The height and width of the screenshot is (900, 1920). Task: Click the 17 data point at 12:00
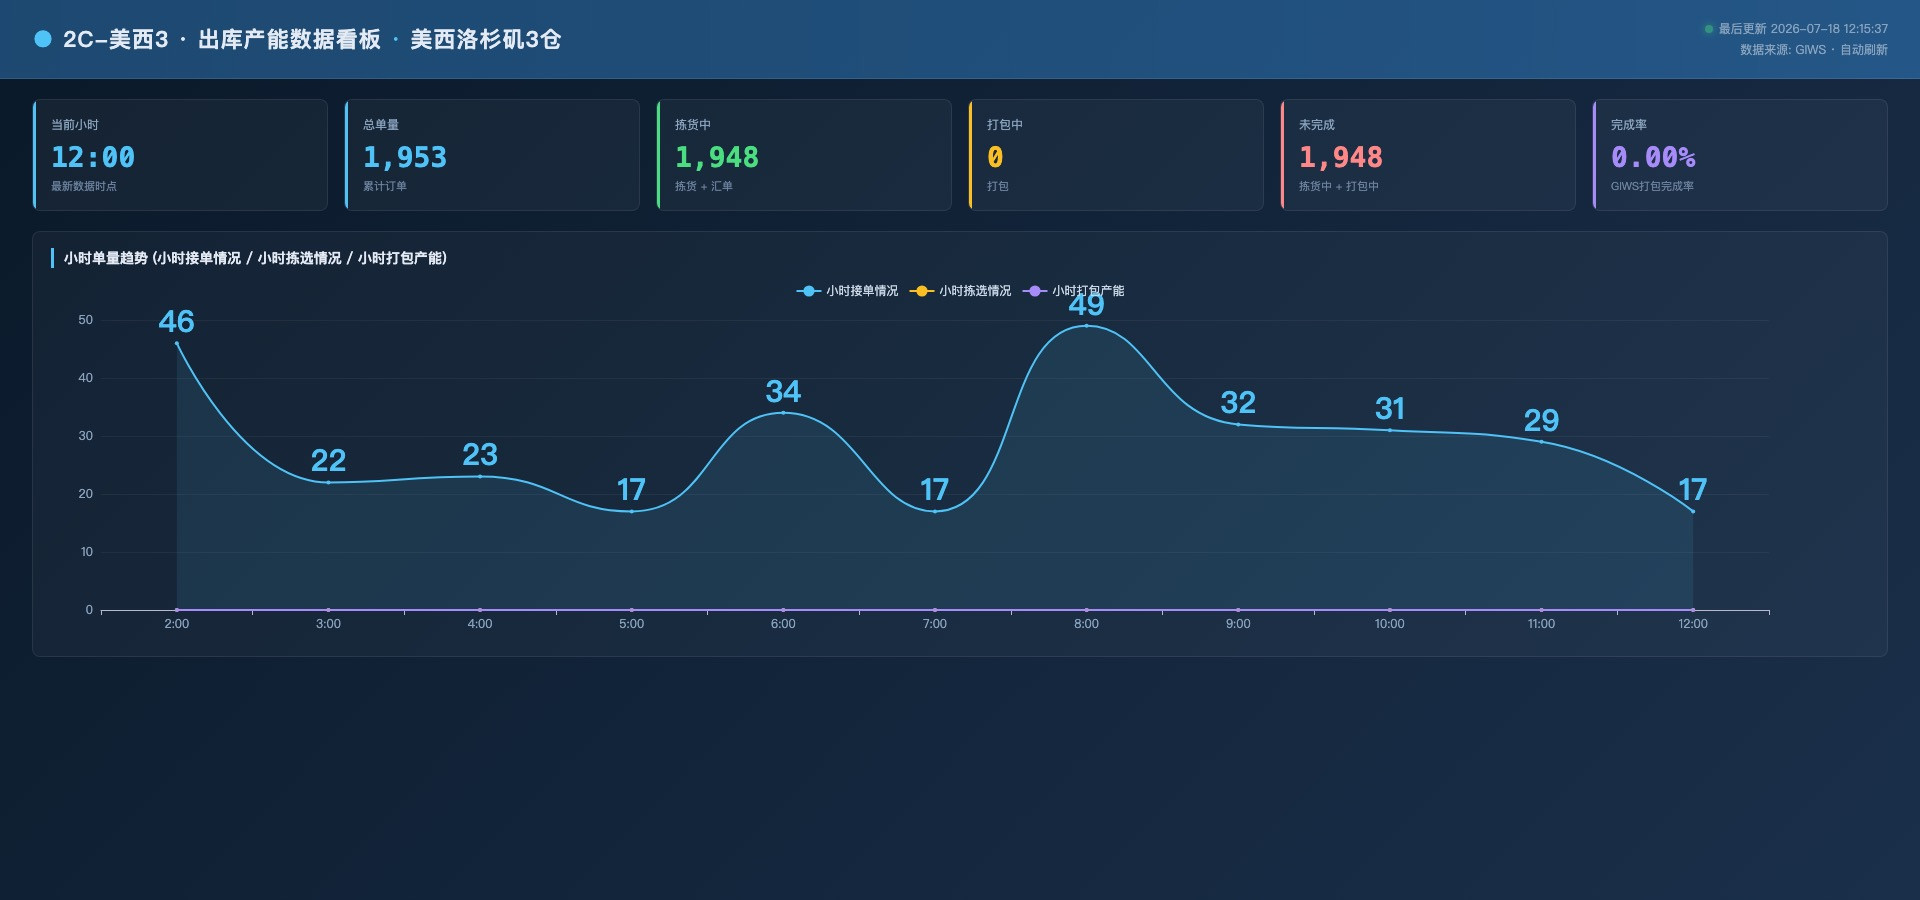(1693, 511)
